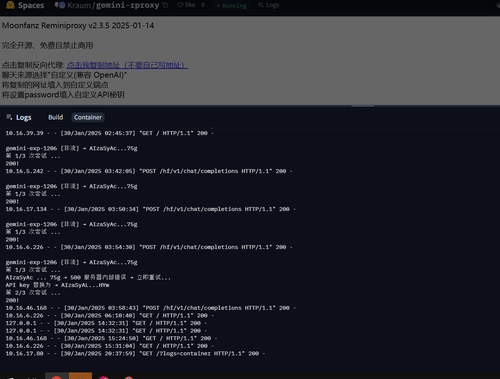Select the 500 server error retry log line

(88, 277)
